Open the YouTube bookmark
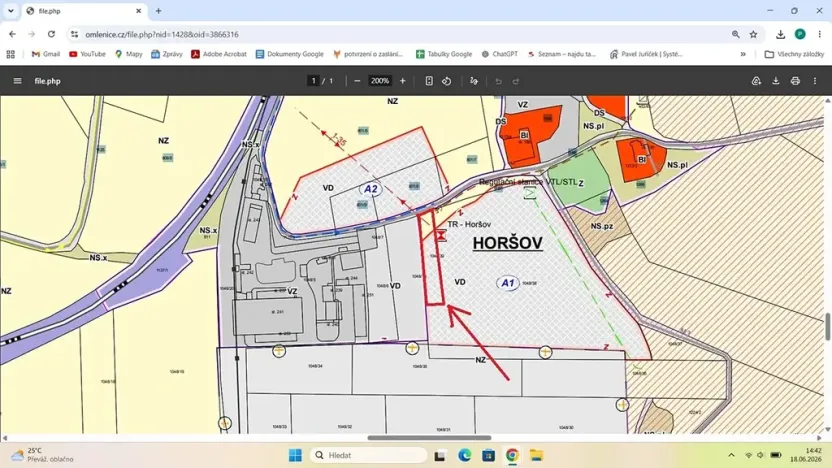The image size is (832, 468). (88, 54)
